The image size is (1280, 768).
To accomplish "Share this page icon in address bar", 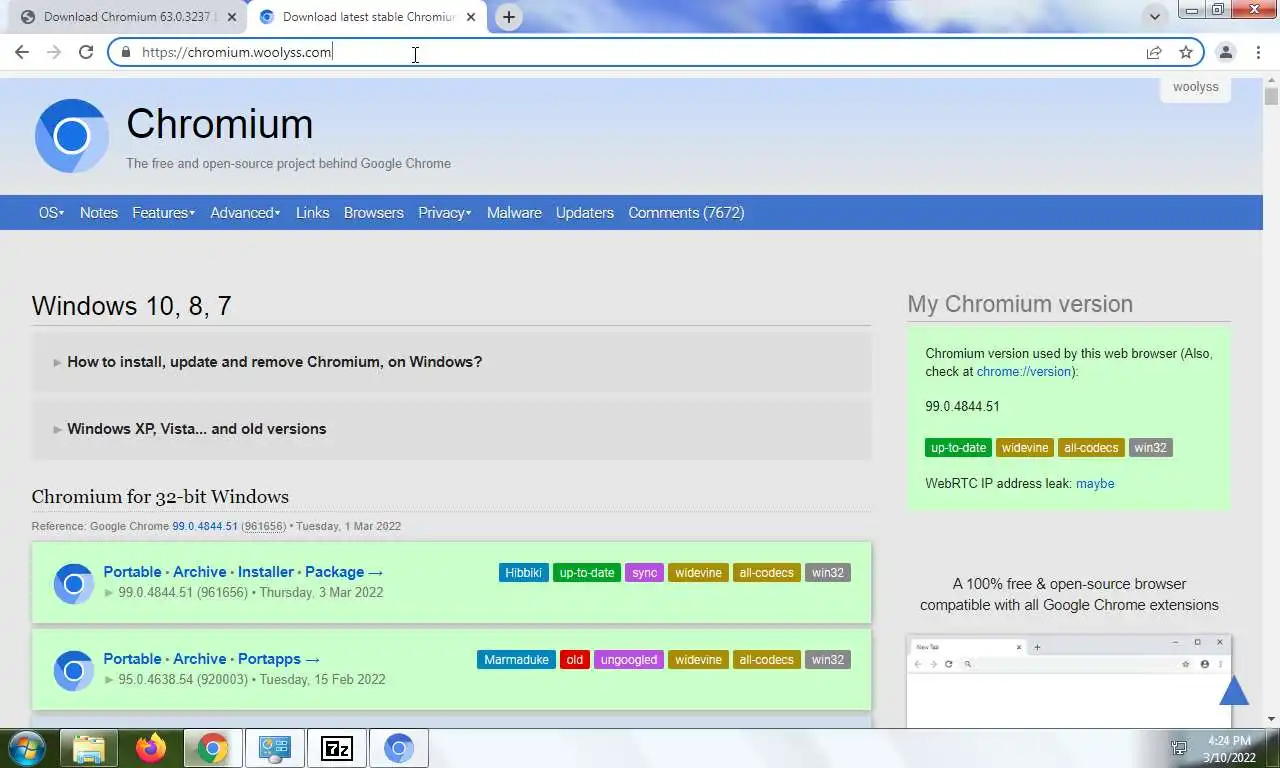I will point(1154,52).
